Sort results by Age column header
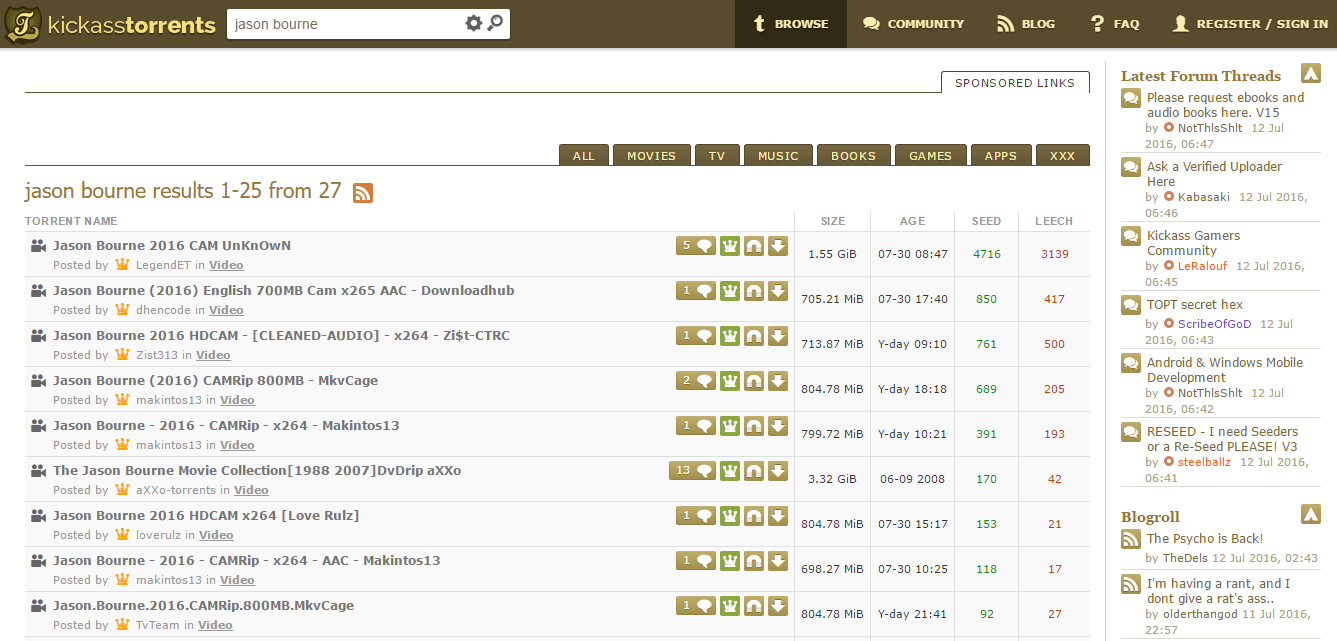 912,221
